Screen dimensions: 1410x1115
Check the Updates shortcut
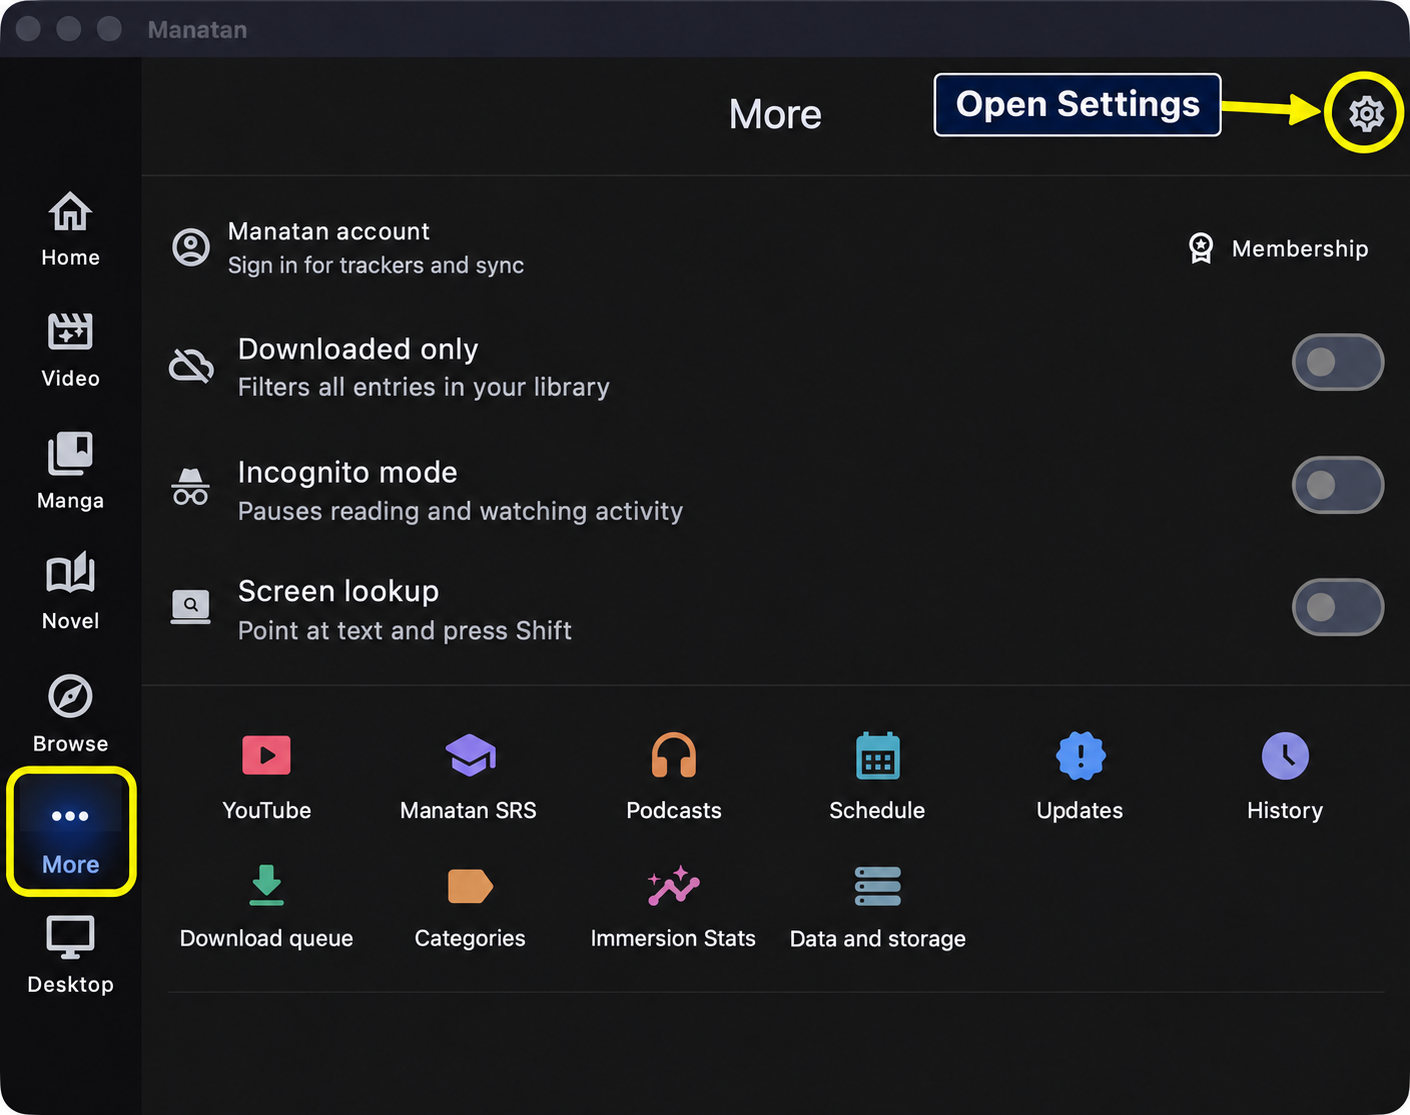click(1080, 777)
